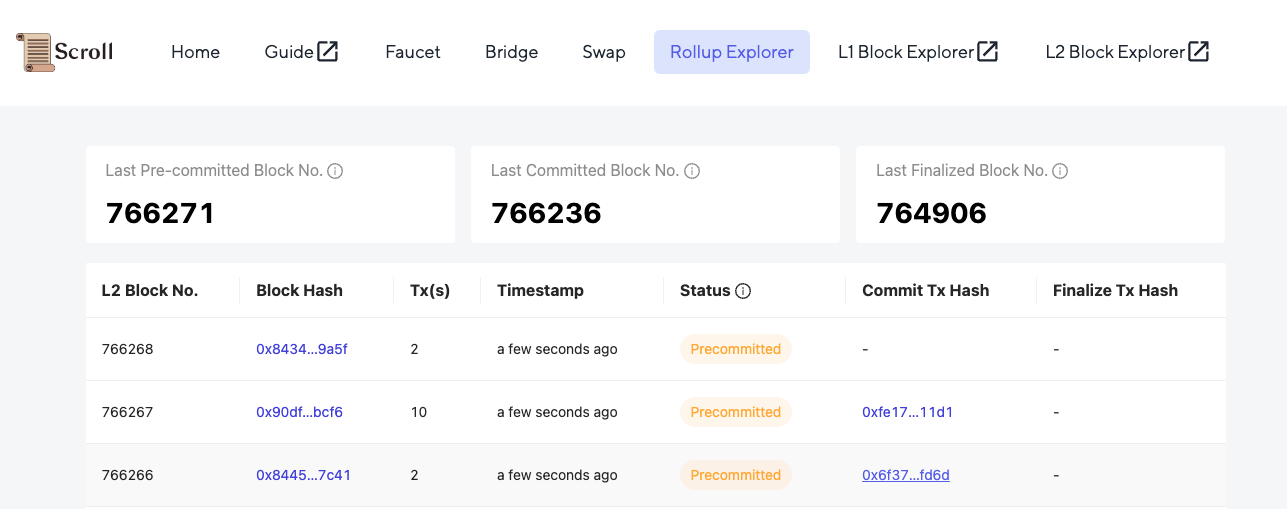Image resolution: width=1287 pixels, height=509 pixels.
Task: Go to the Faucet page
Action: tap(413, 52)
